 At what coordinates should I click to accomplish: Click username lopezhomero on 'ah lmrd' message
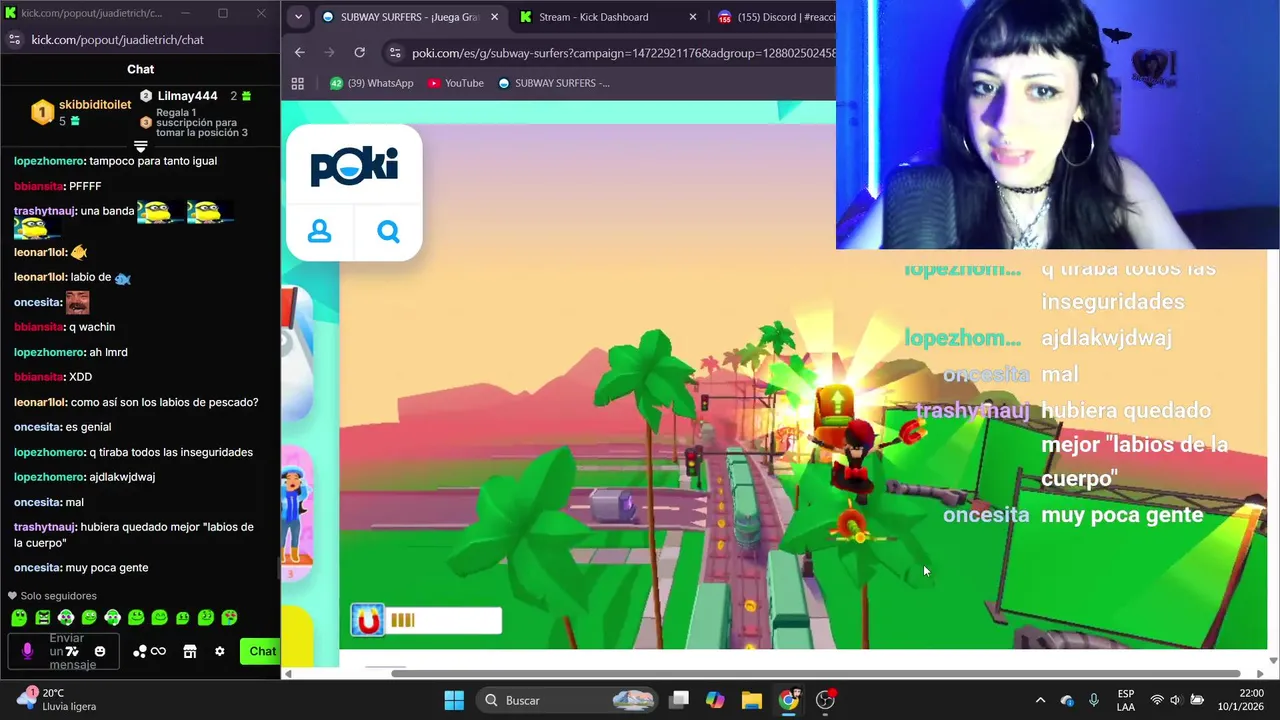click(49, 352)
